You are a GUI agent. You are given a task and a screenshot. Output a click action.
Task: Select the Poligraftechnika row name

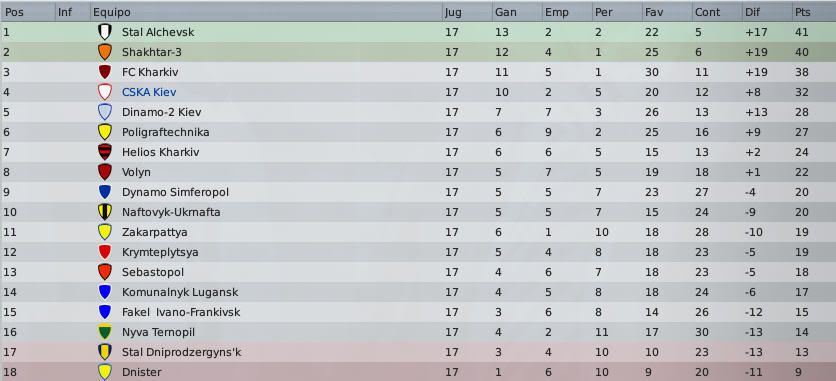pos(165,132)
